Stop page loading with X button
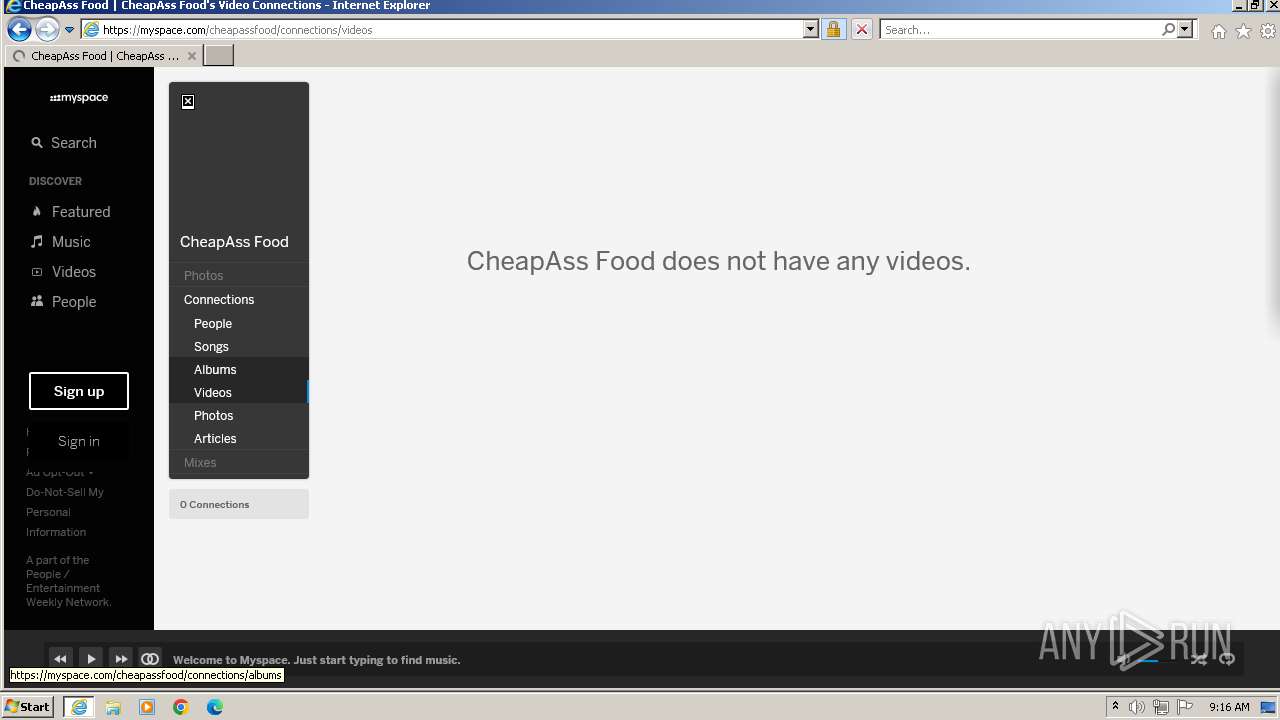 pos(861,29)
